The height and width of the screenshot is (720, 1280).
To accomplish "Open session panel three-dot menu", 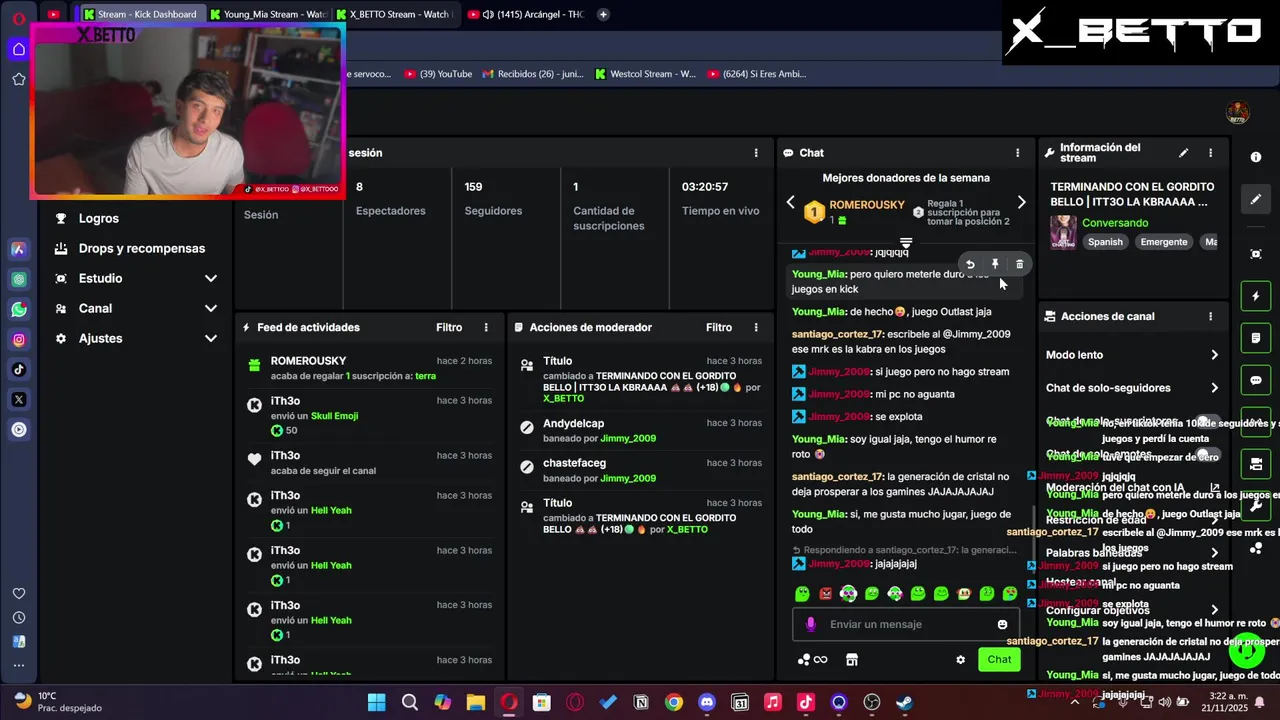I will pos(756,153).
